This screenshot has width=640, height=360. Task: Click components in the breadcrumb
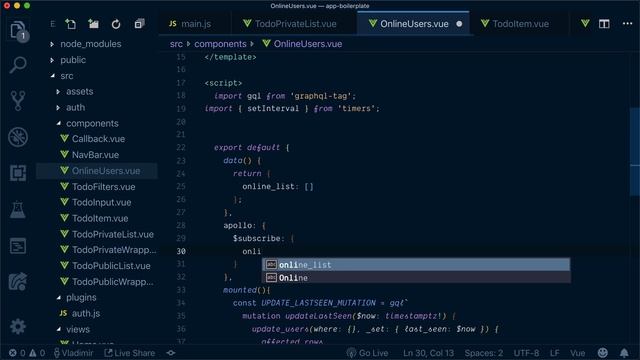coord(220,44)
